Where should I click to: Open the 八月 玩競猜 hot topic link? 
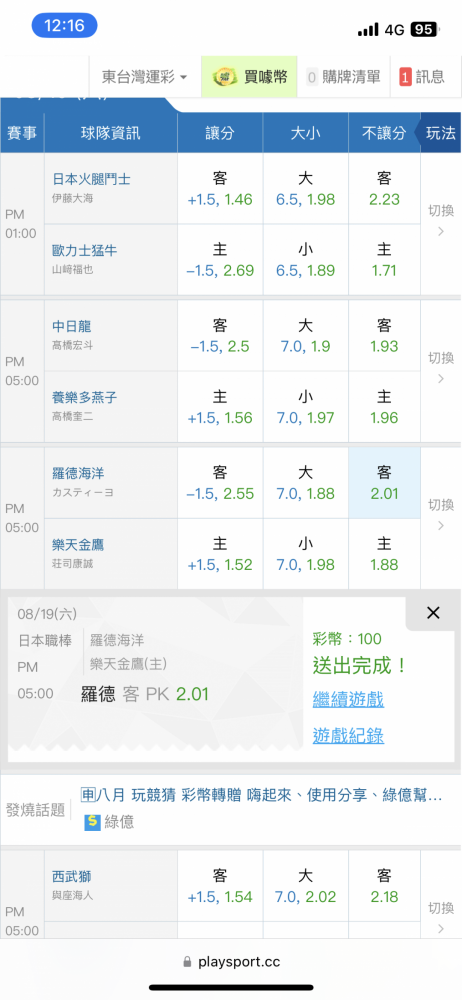(x=262, y=795)
